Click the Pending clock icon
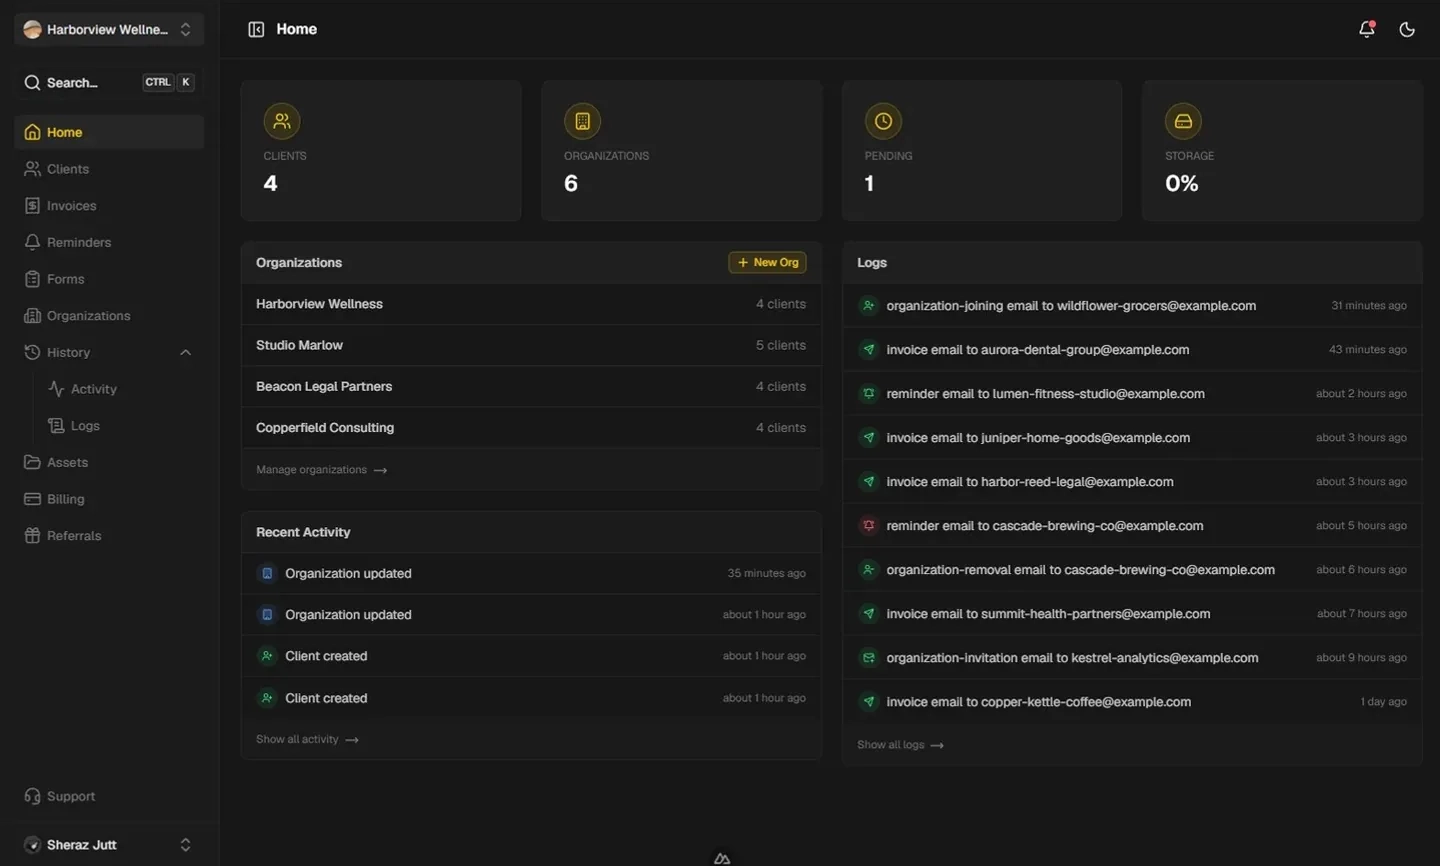Viewport: 1440px width, 866px height. click(883, 121)
